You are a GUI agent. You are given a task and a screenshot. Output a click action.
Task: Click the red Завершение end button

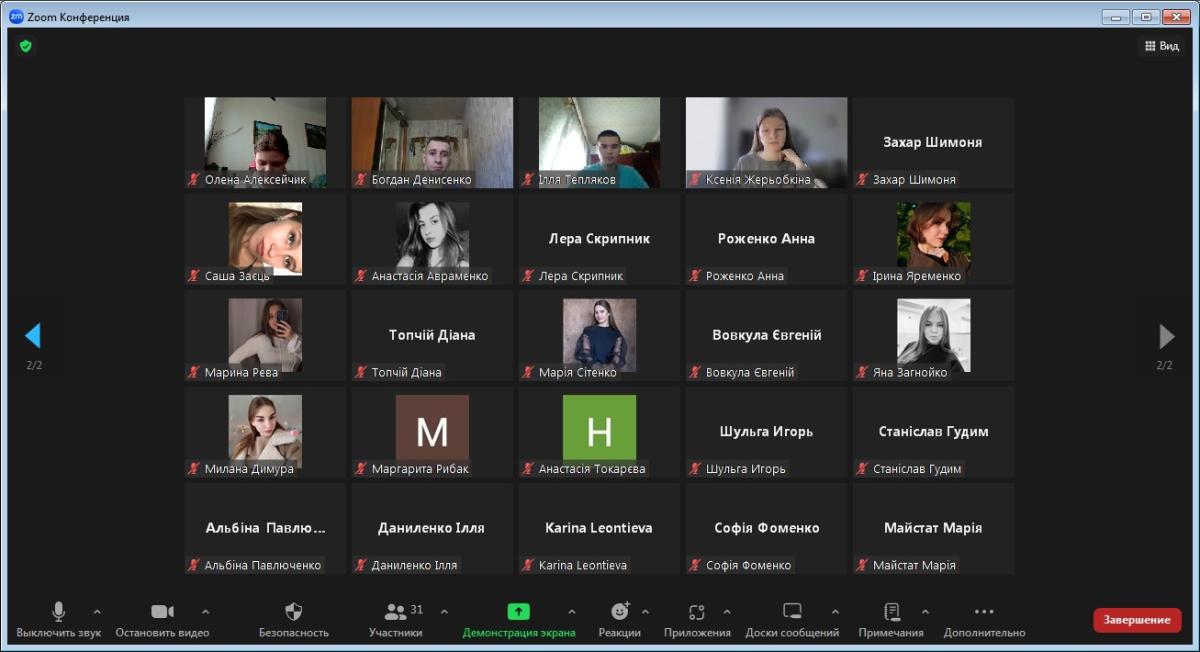coord(1137,620)
